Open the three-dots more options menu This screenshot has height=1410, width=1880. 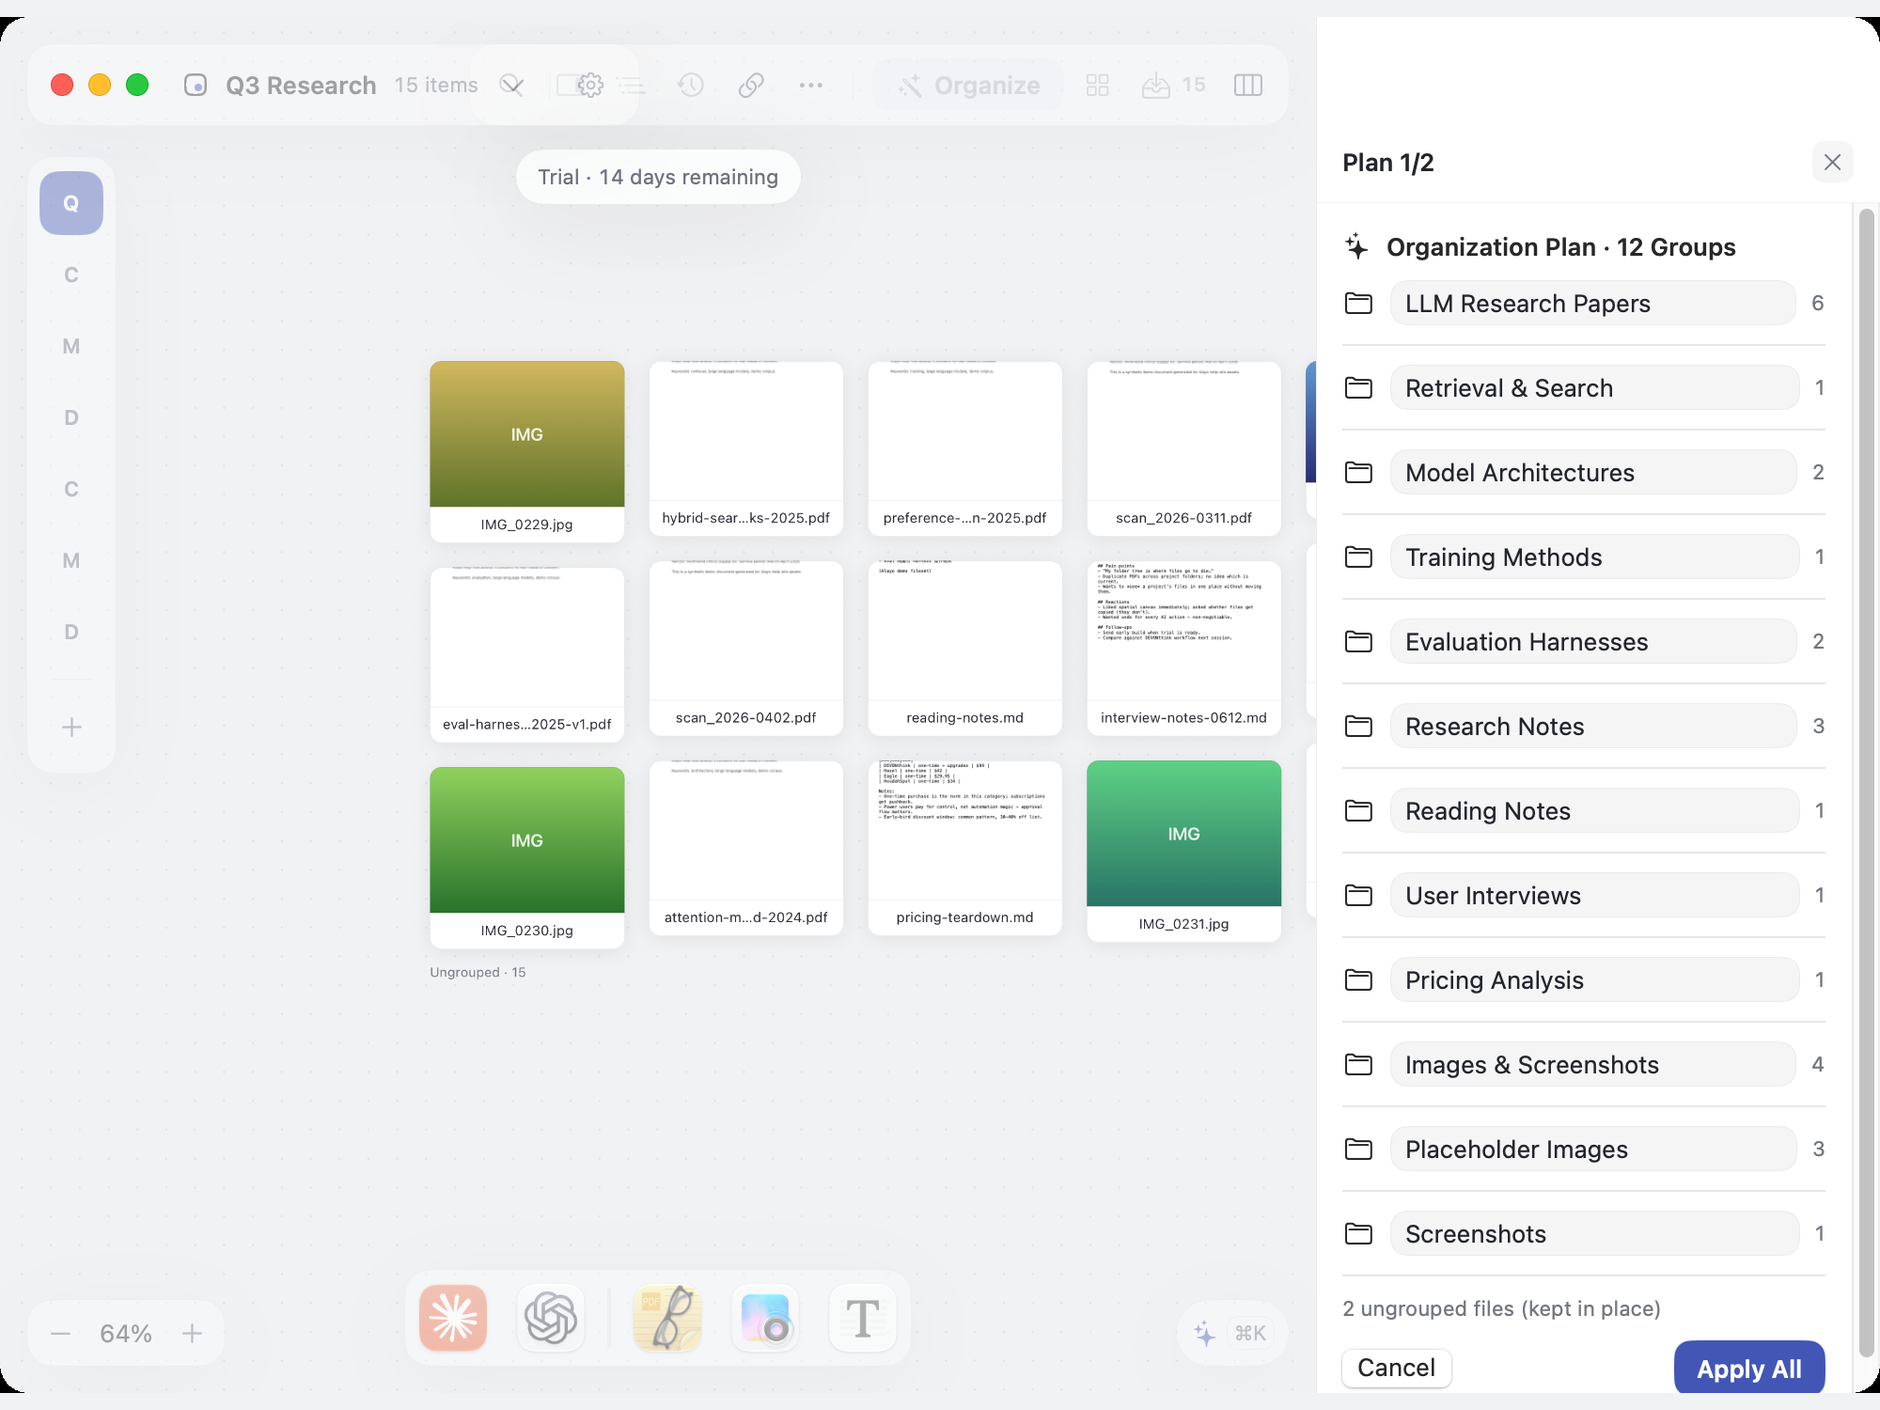point(811,85)
